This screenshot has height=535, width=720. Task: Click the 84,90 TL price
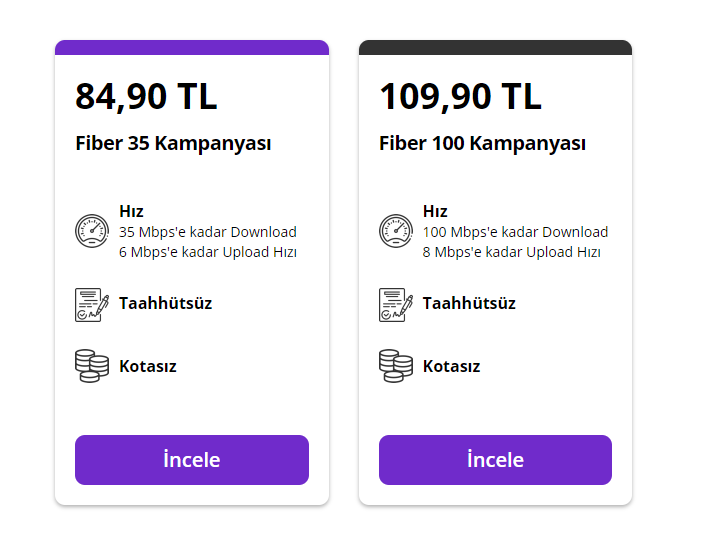[146, 97]
